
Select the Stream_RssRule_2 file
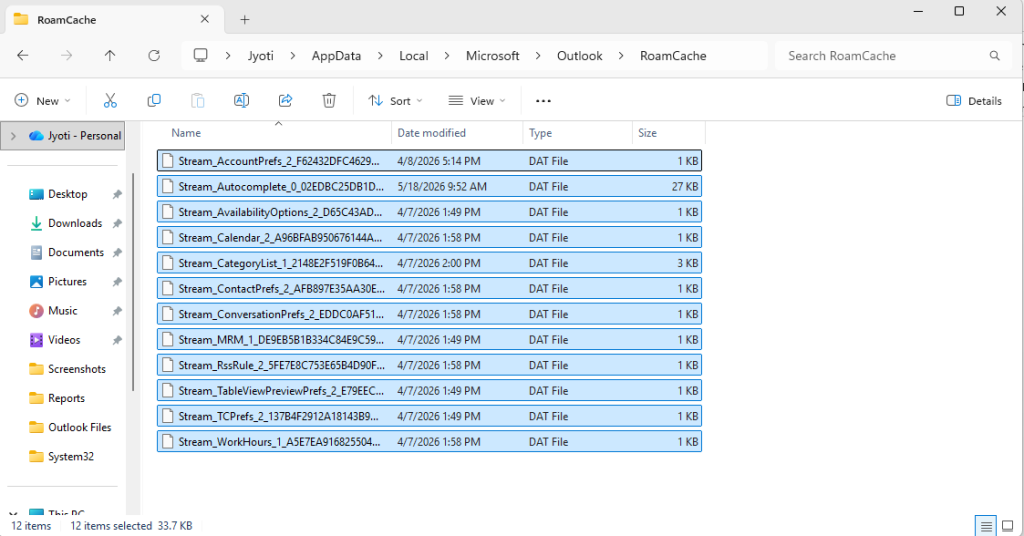click(429, 364)
